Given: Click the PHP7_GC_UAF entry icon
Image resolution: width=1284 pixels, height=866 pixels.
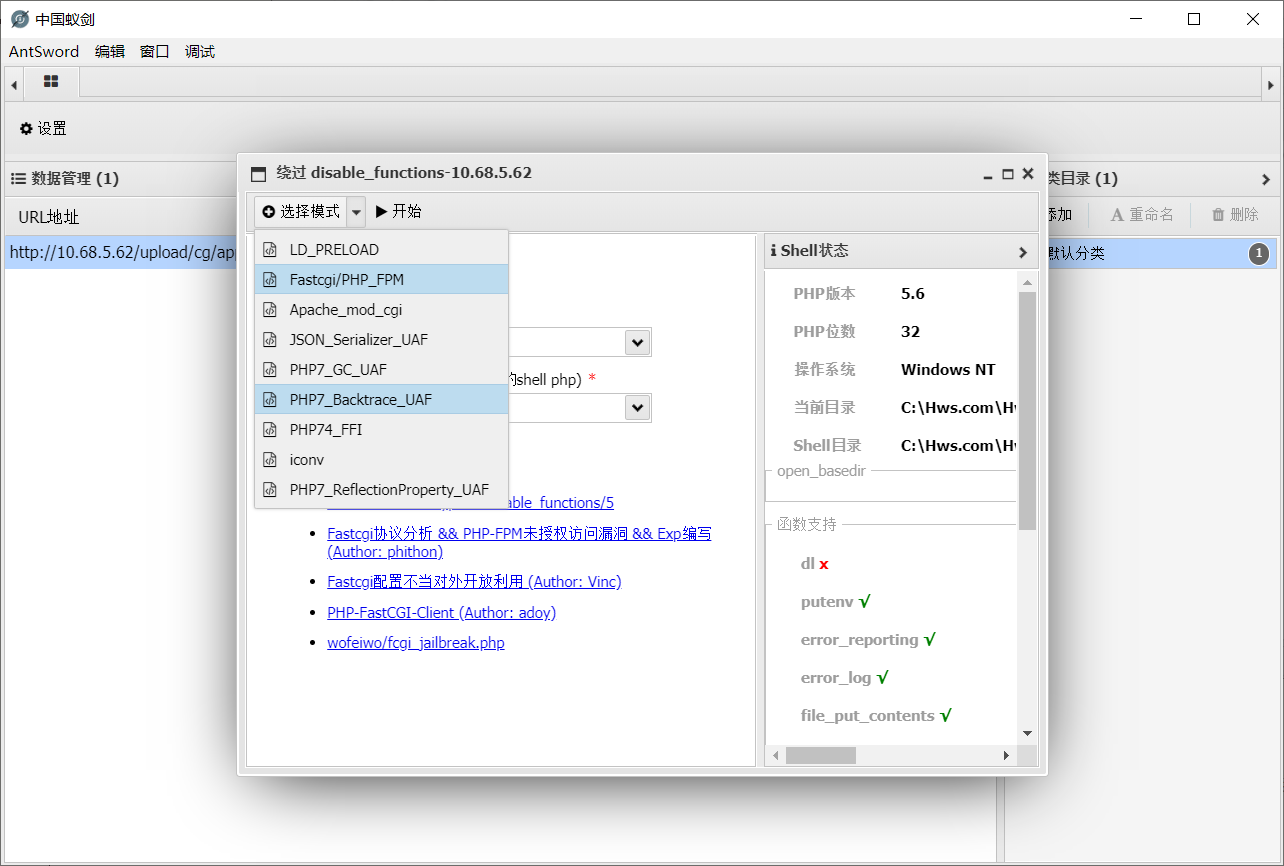Looking at the screenshot, I should tap(269, 370).
